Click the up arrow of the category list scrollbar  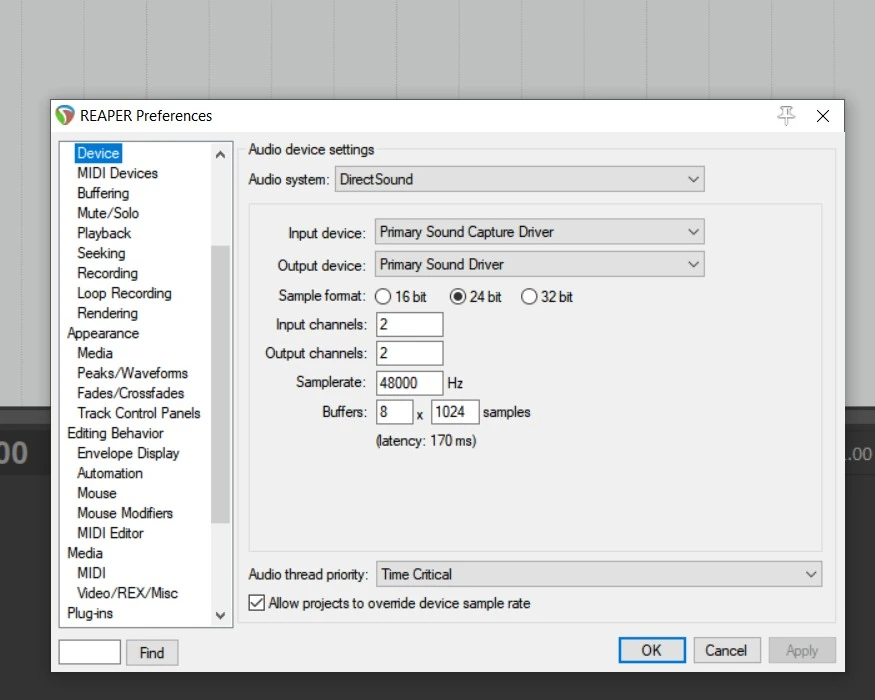tap(220, 155)
